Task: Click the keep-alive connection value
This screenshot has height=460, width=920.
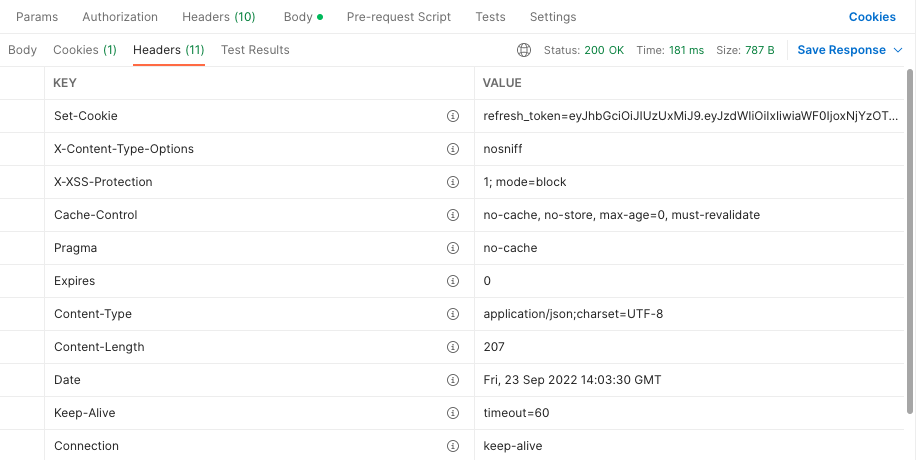Action: [513, 446]
